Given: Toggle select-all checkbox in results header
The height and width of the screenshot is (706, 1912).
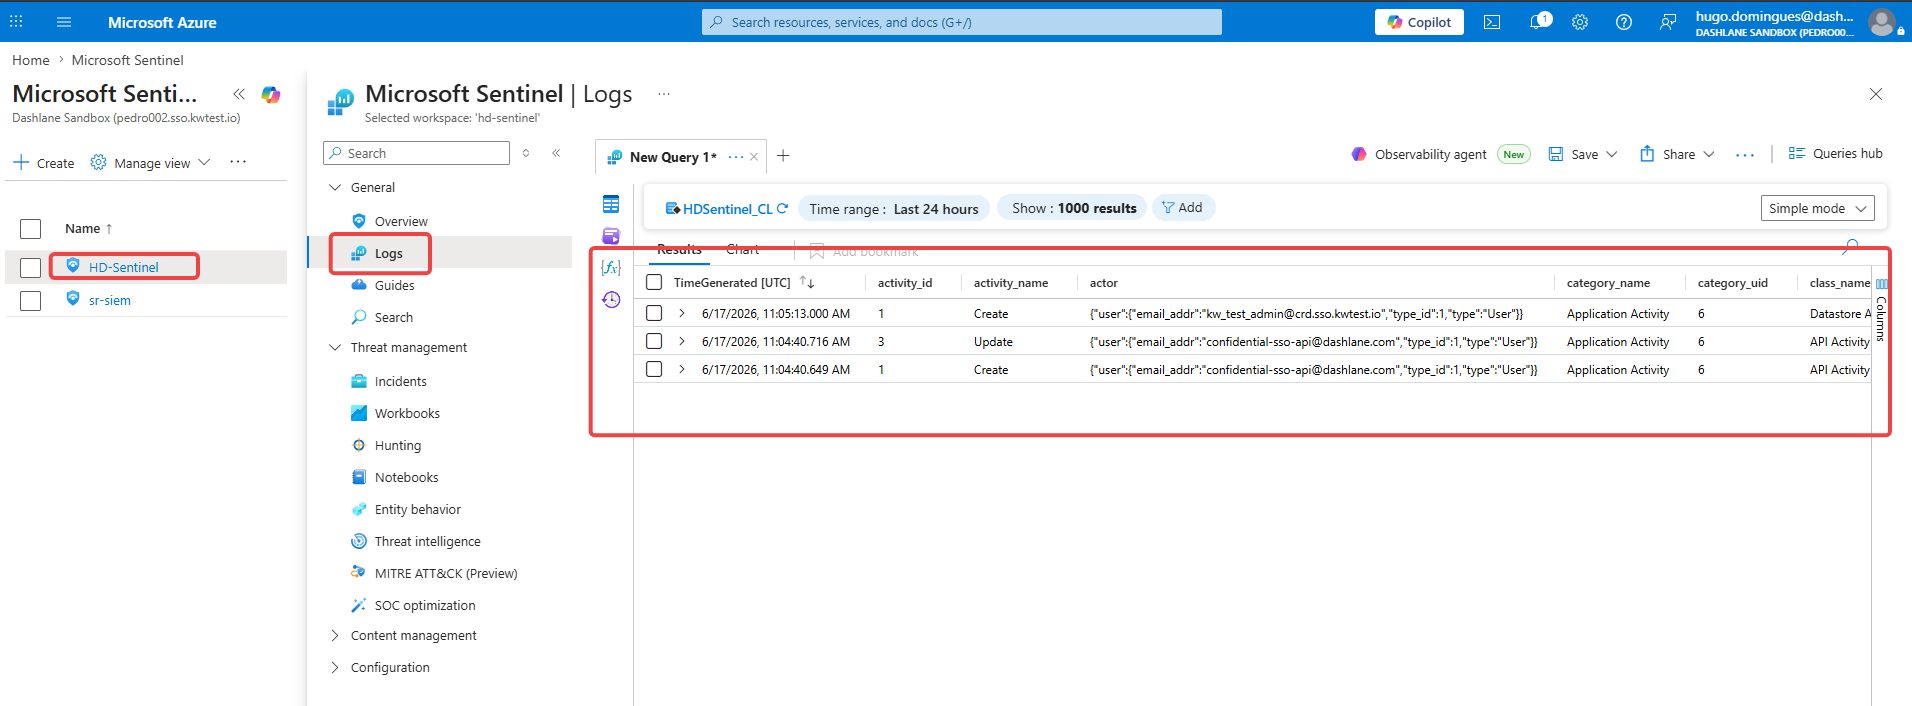Looking at the screenshot, I should tap(654, 283).
